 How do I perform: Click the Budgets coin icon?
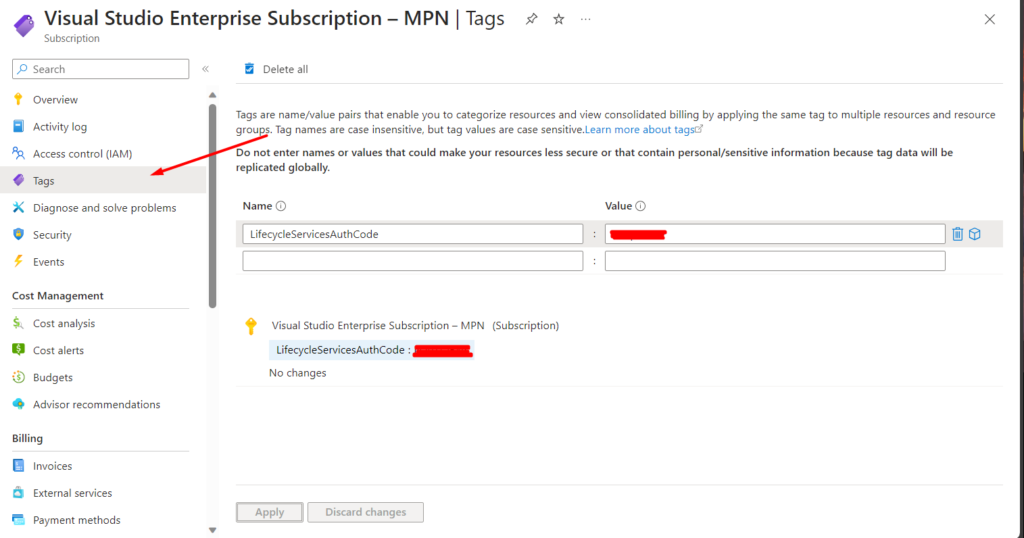tap(18, 377)
